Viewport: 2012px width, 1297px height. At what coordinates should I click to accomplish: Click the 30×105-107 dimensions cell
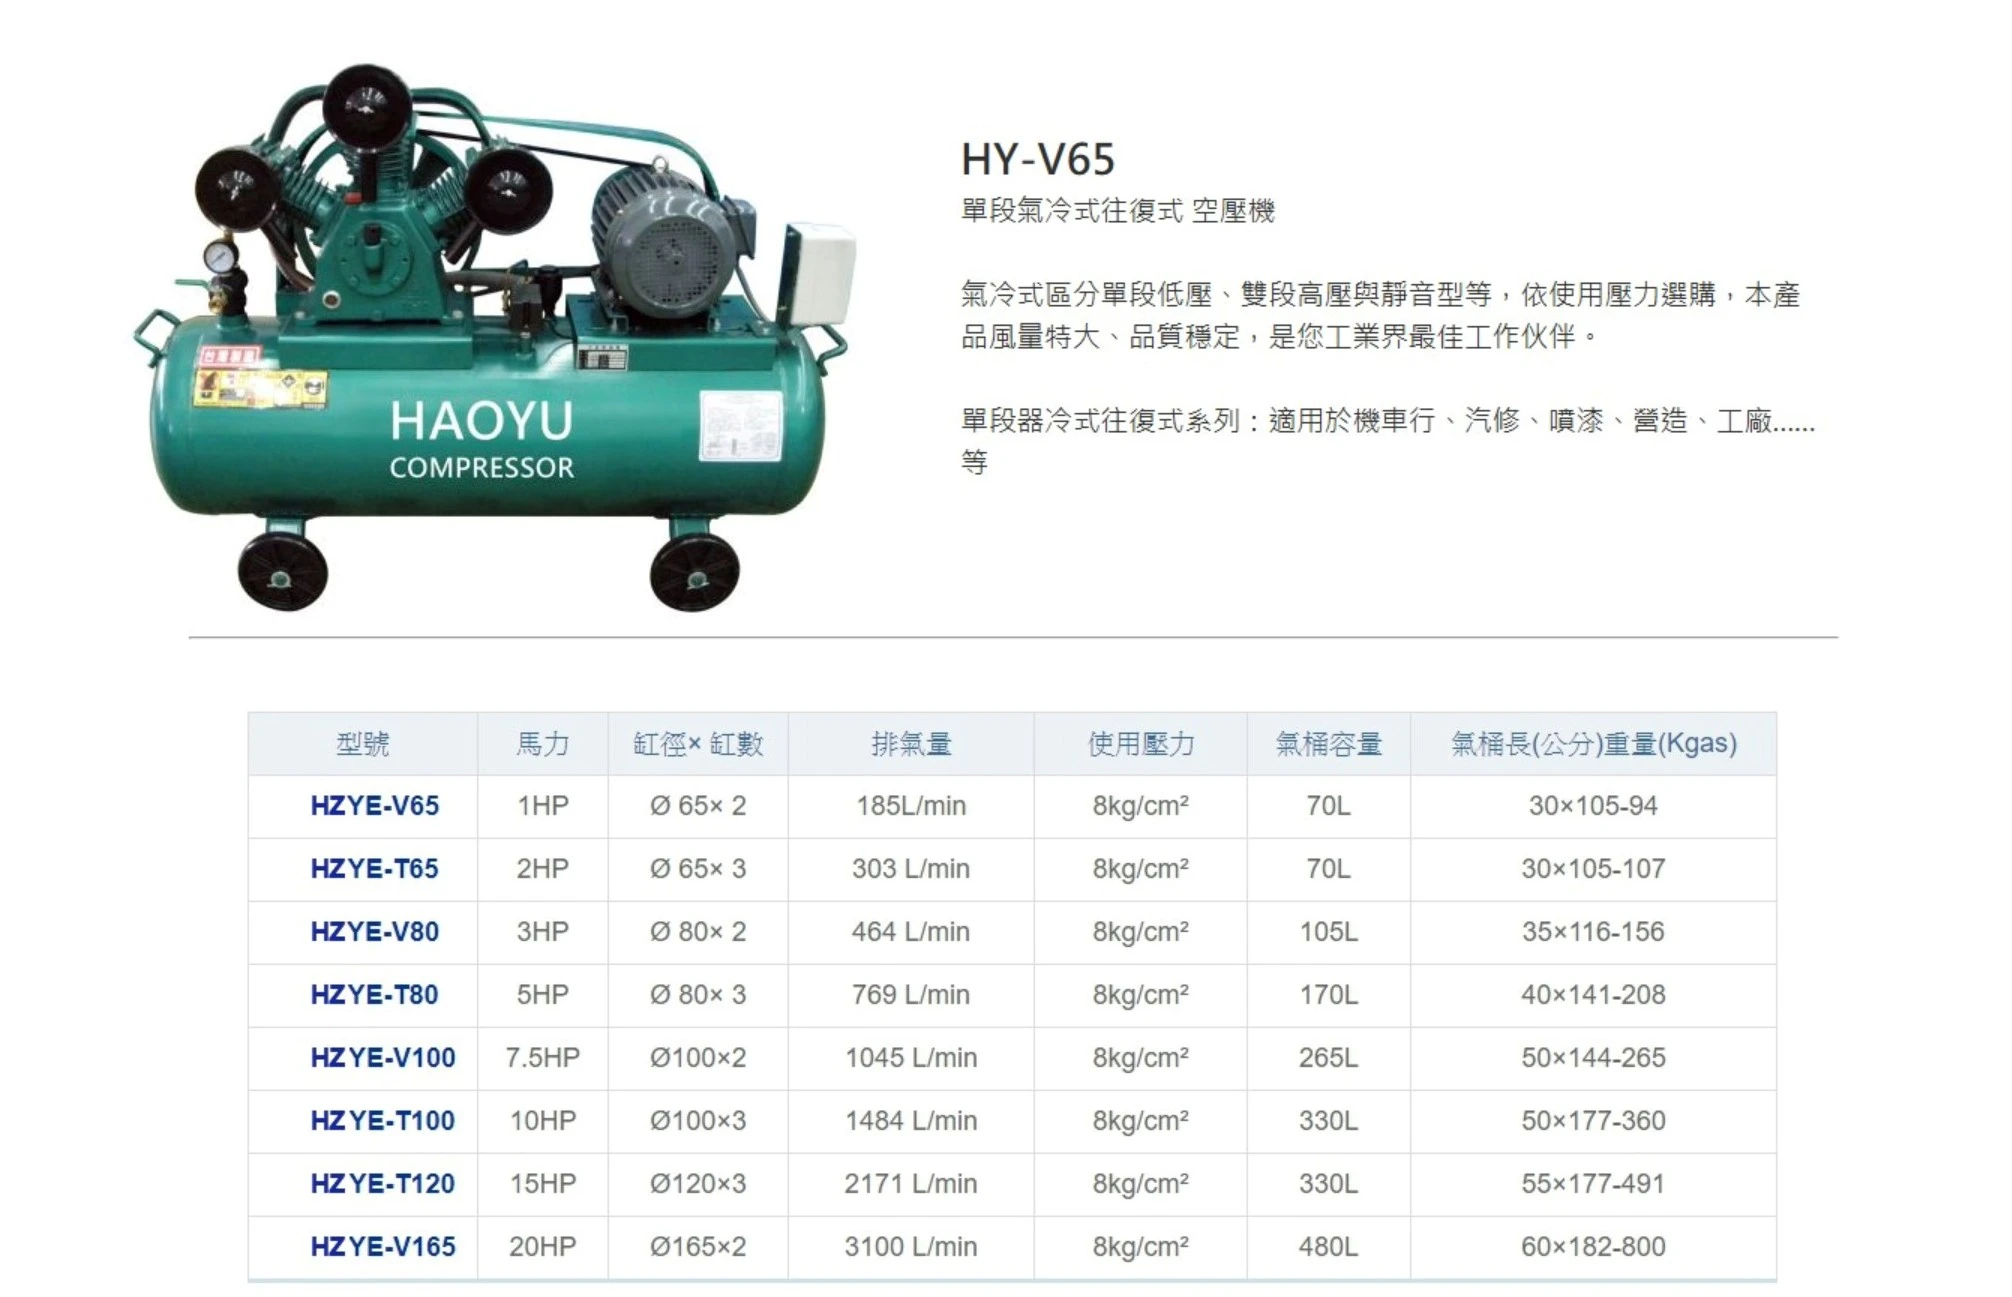[x=1593, y=869]
